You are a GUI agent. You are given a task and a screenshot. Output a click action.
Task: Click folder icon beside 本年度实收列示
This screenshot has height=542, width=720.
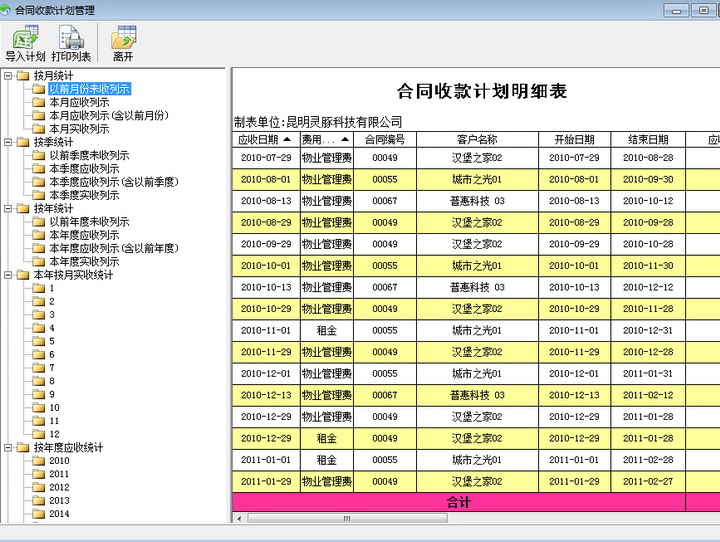pyautogui.click(x=39, y=261)
